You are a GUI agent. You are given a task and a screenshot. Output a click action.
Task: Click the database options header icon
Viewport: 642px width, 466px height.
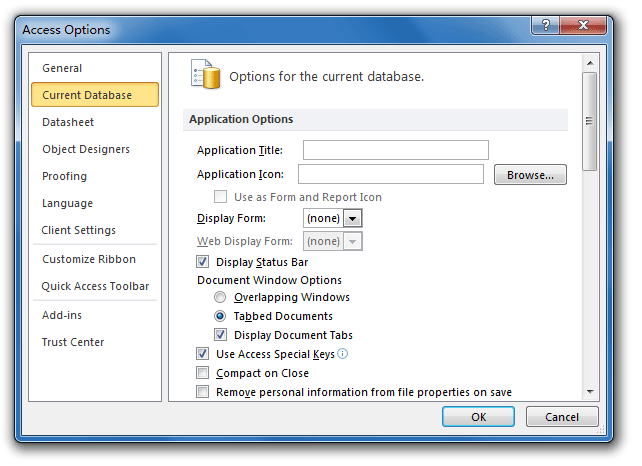(205, 74)
